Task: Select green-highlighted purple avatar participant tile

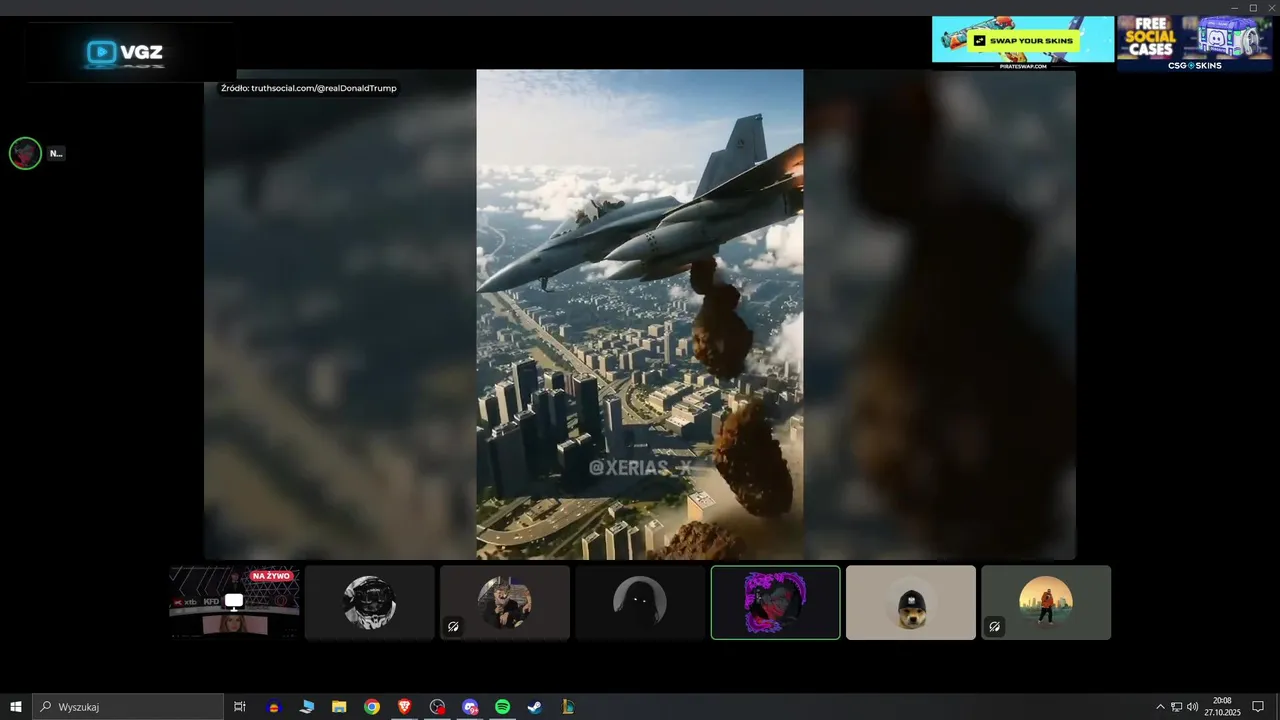Action: tap(776, 602)
